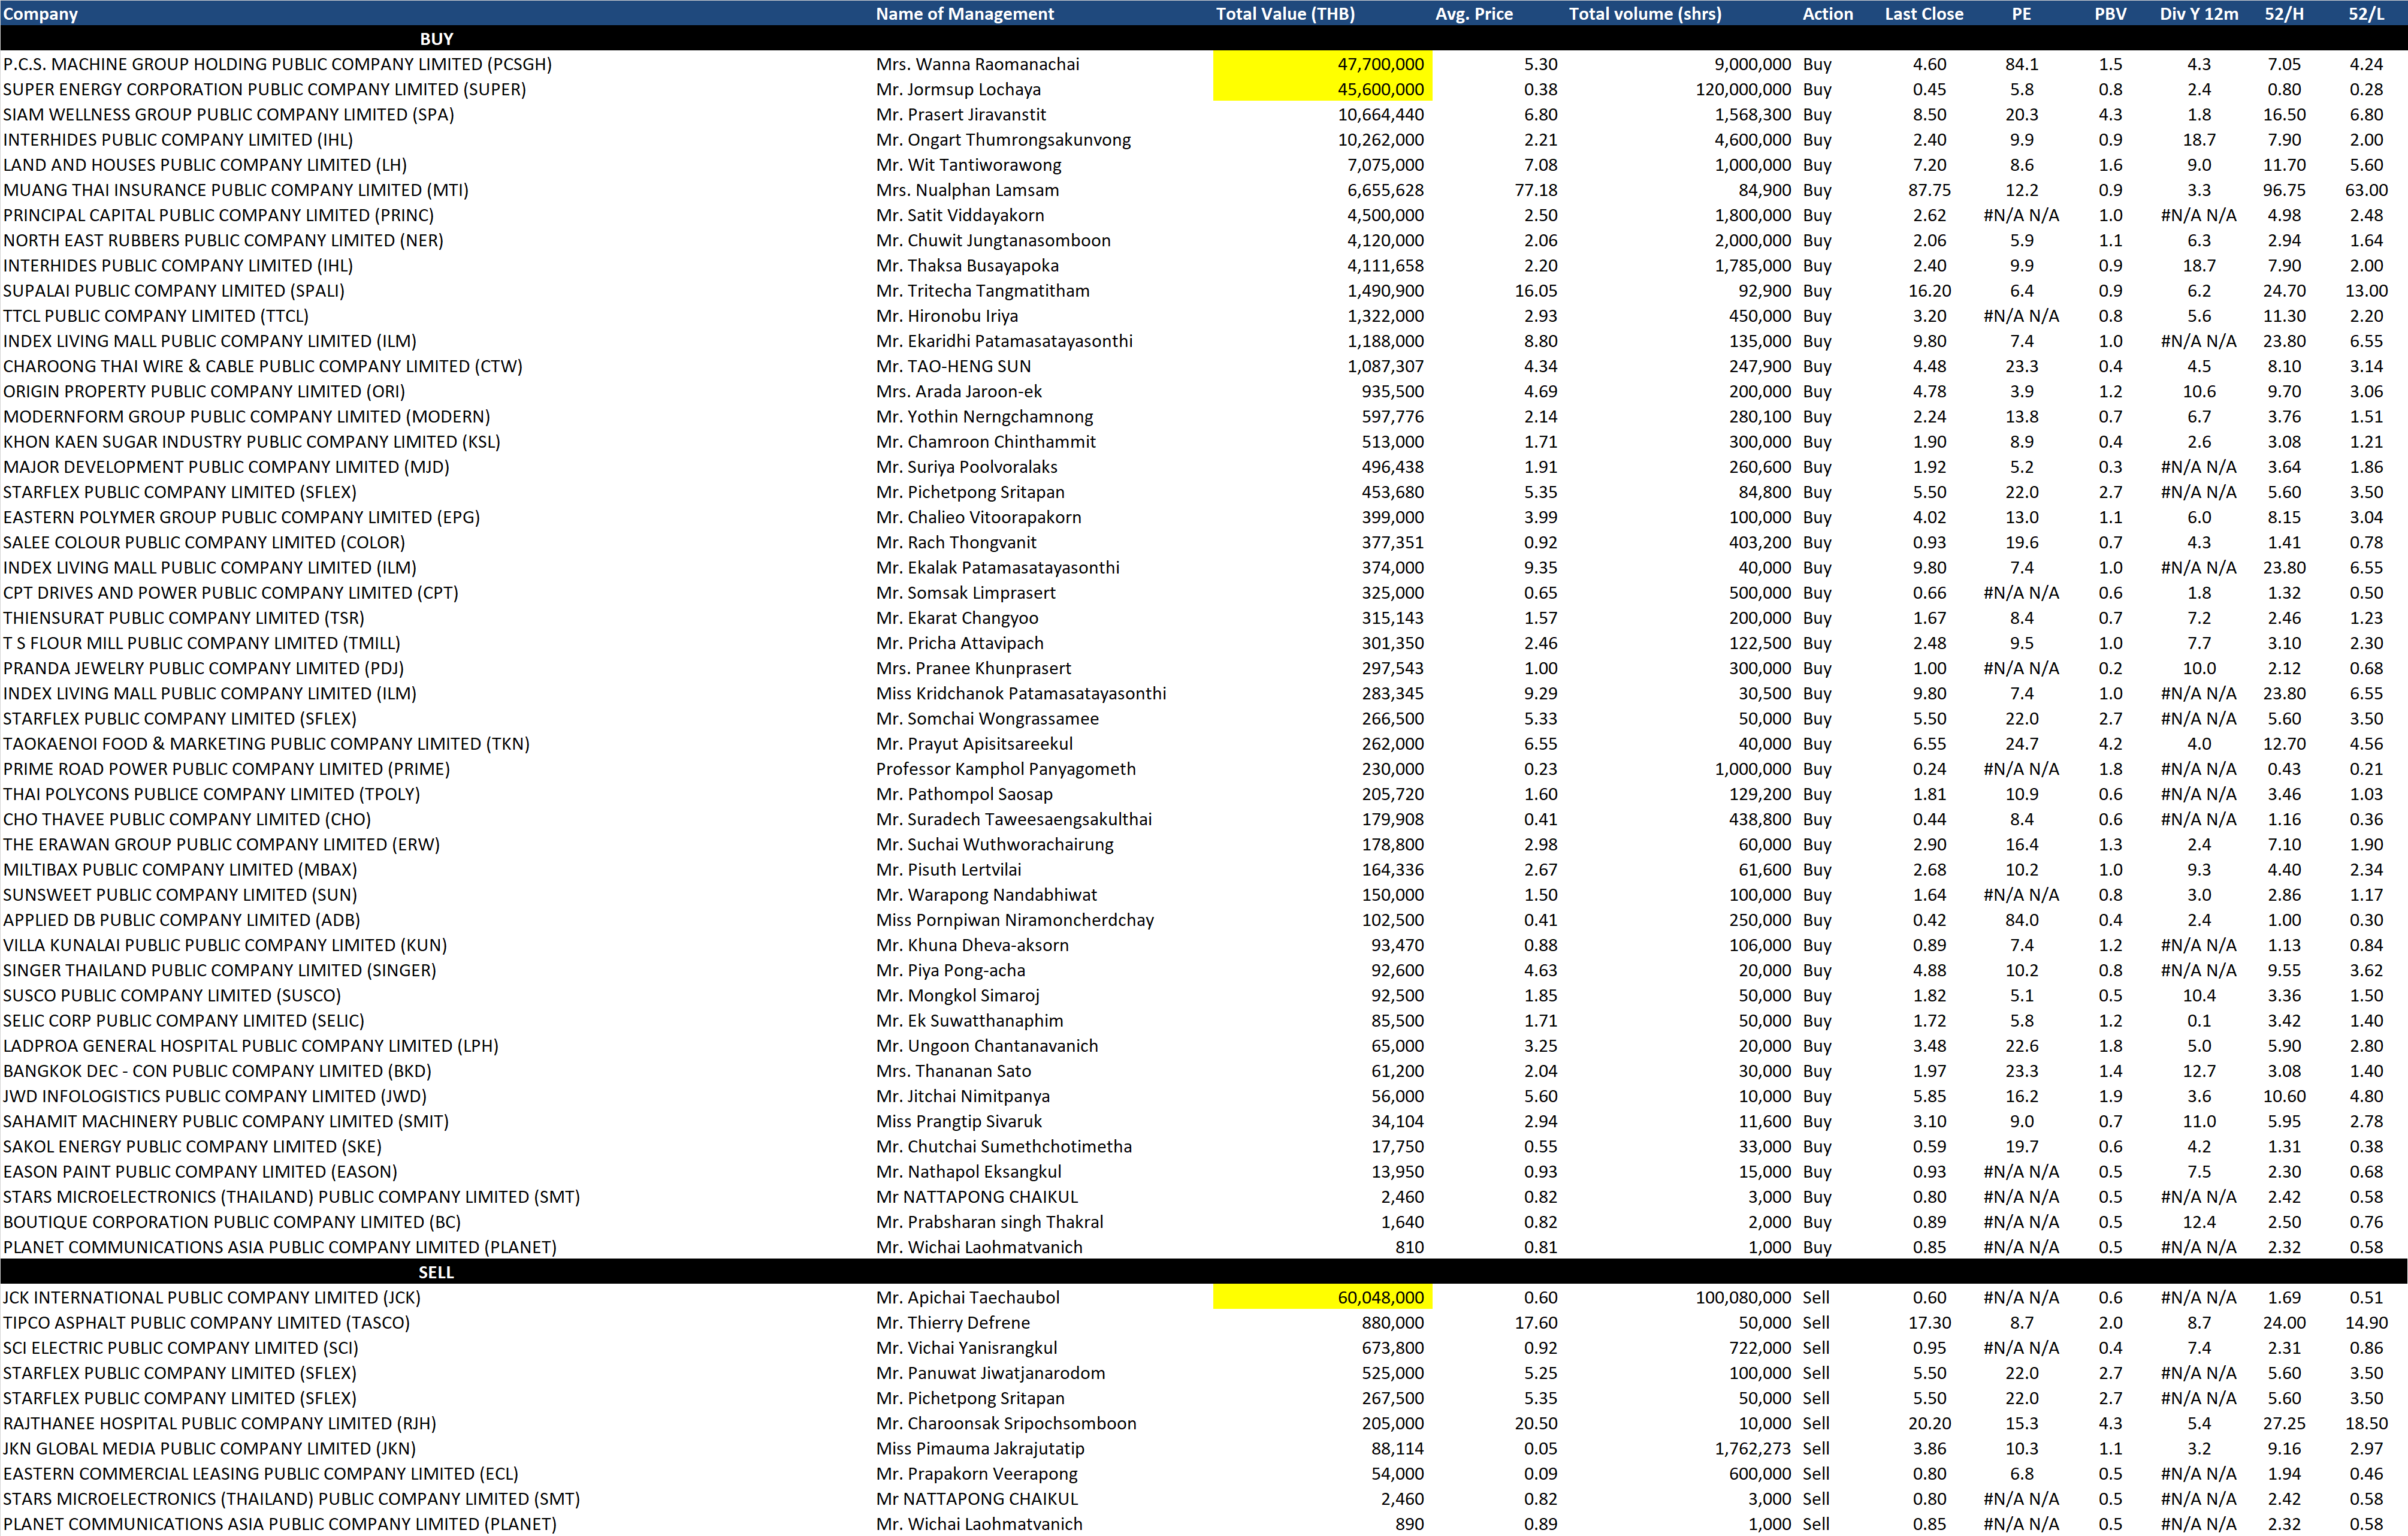Click CPT DRIVES AND POWER (CPT) cell

pos(230,593)
